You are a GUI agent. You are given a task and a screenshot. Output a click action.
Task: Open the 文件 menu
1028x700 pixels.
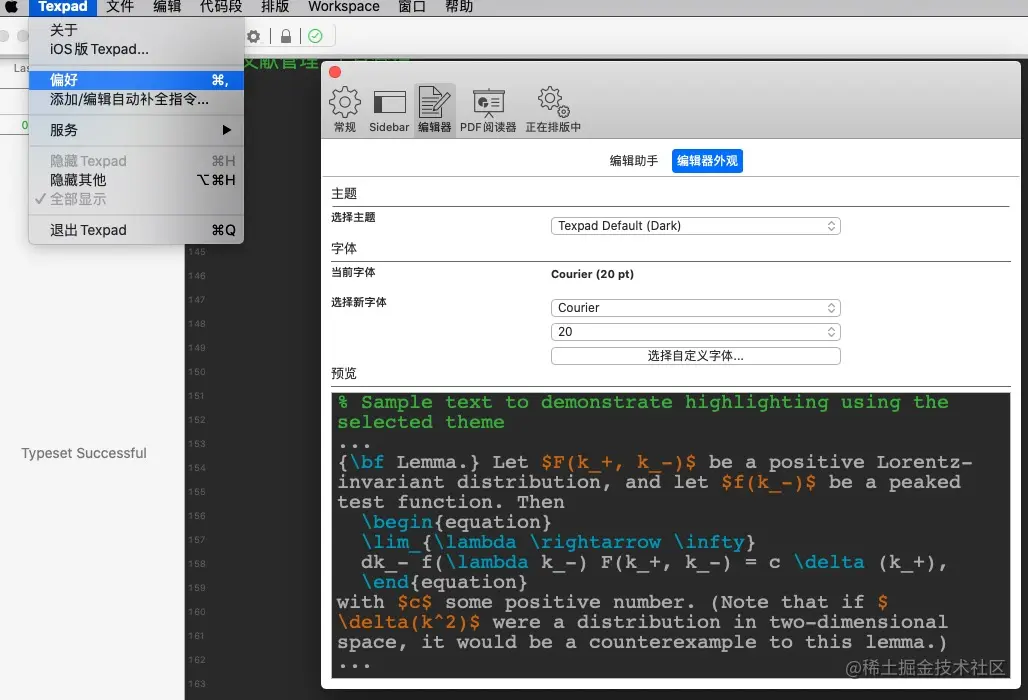[x=120, y=7]
